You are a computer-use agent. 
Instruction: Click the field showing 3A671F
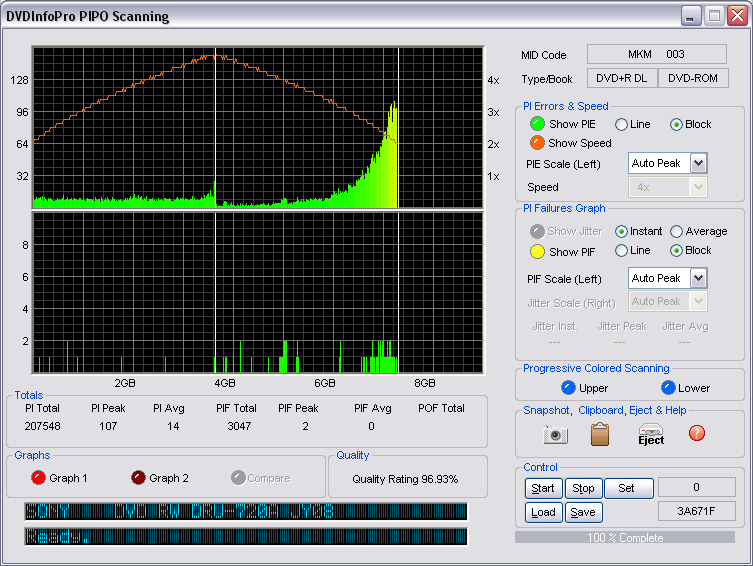(x=696, y=511)
